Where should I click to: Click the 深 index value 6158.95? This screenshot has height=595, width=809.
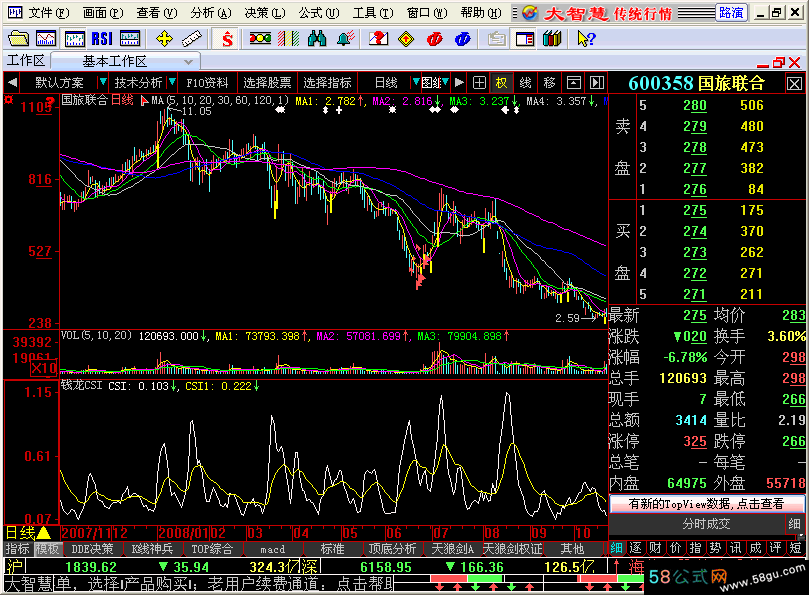coord(386,567)
